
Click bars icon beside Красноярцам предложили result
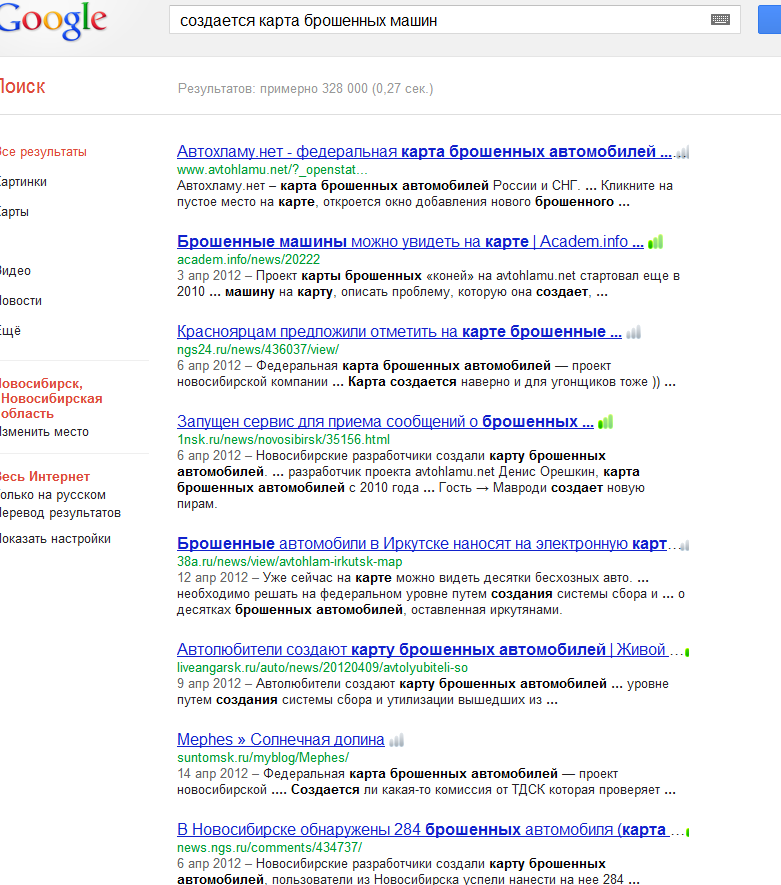tap(634, 332)
